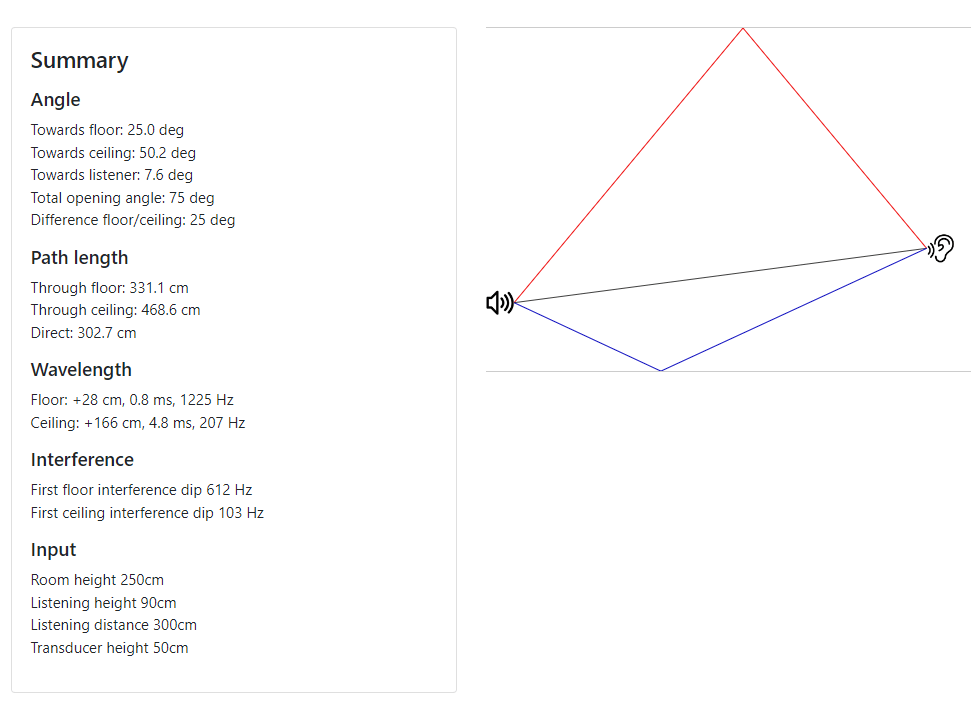Image resolution: width=971 pixels, height=712 pixels.
Task: Click the listener ear icon
Action: point(941,248)
